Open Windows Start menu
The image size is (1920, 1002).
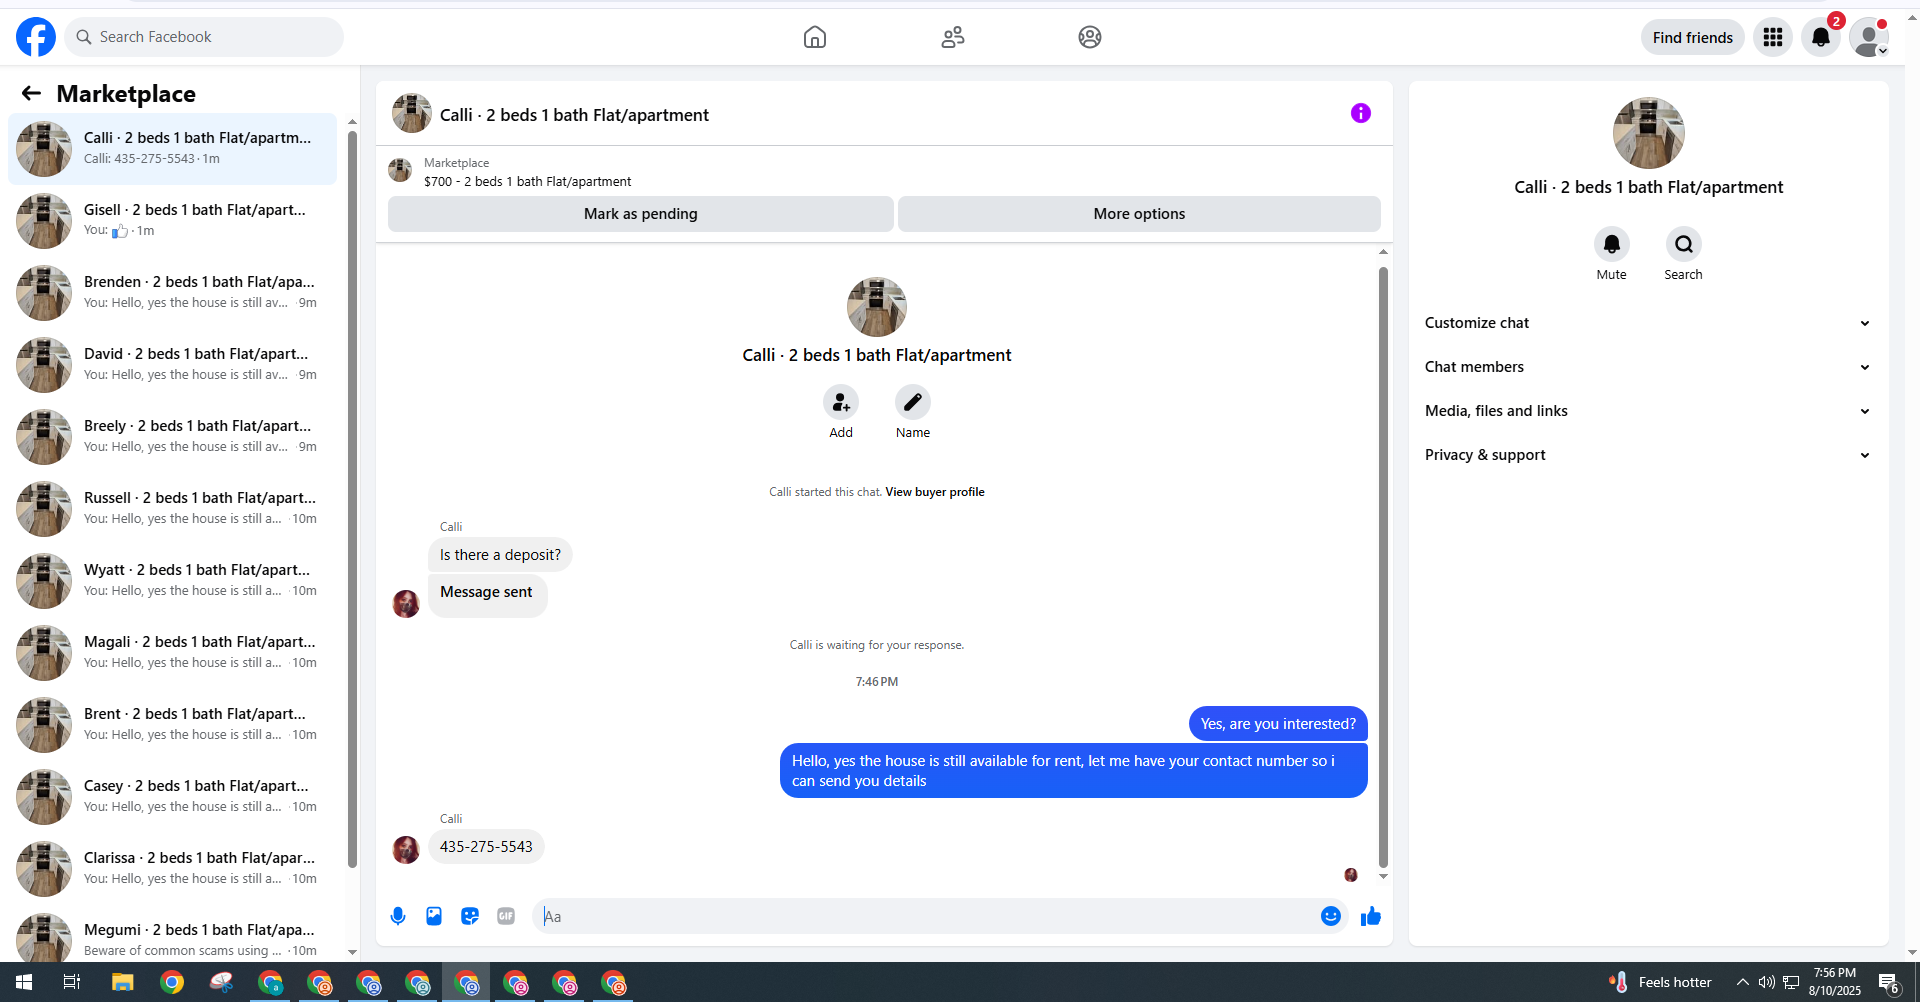(x=24, y=982)
